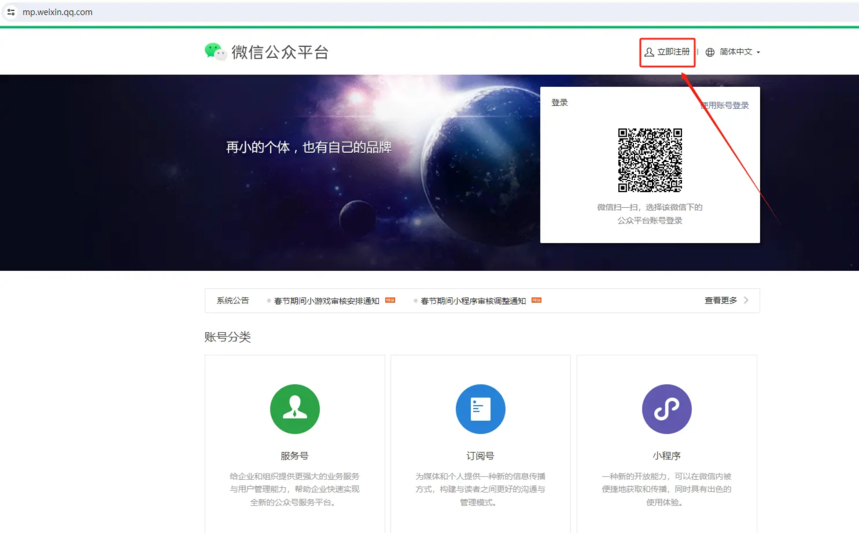This screenshot has height=533, width=859.
Task: Click the new badge after 小游戏审核安排通知
Action: (x=390, y=300)
